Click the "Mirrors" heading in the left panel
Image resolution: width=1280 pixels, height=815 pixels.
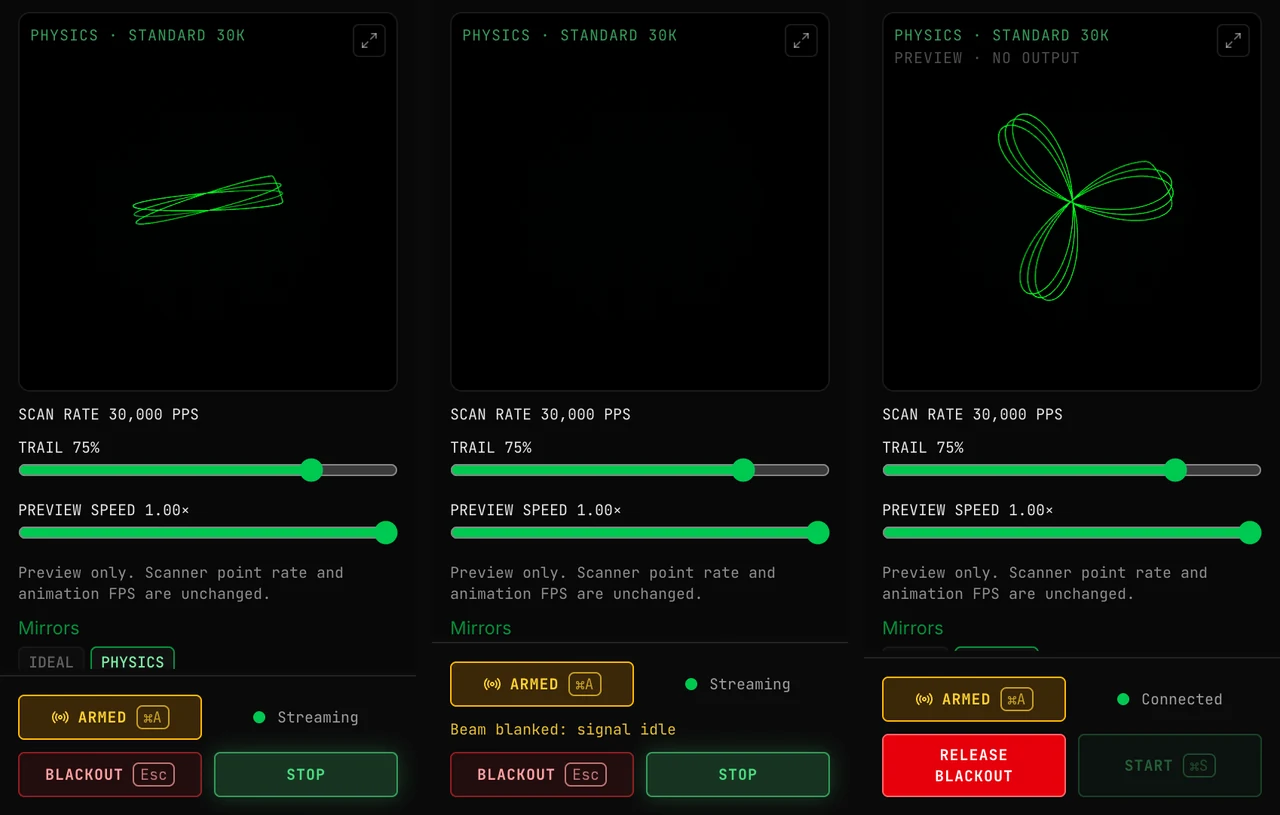pos(49,628)
